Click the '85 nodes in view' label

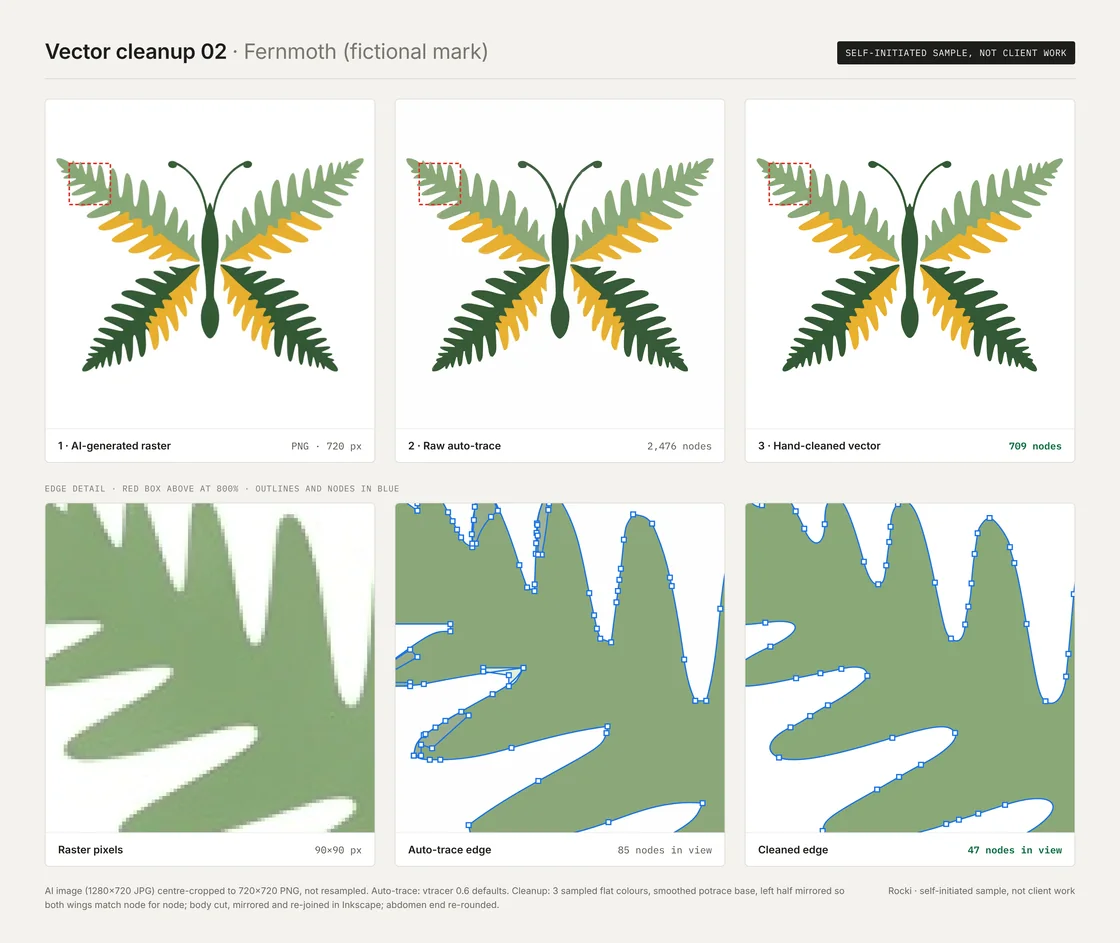point(665,850)
